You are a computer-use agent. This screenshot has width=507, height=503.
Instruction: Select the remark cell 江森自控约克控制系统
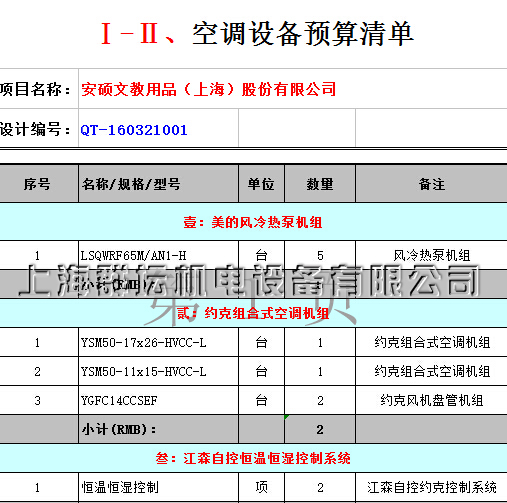pyautogui.click(x=432, y=487)
